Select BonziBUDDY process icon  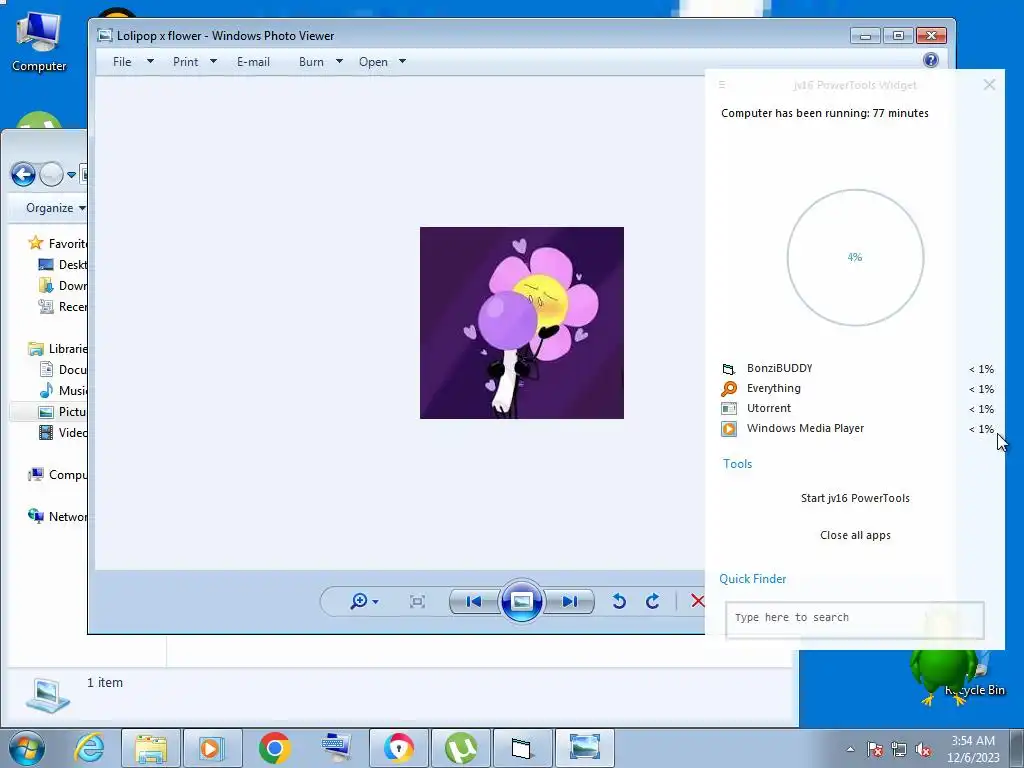729,369
